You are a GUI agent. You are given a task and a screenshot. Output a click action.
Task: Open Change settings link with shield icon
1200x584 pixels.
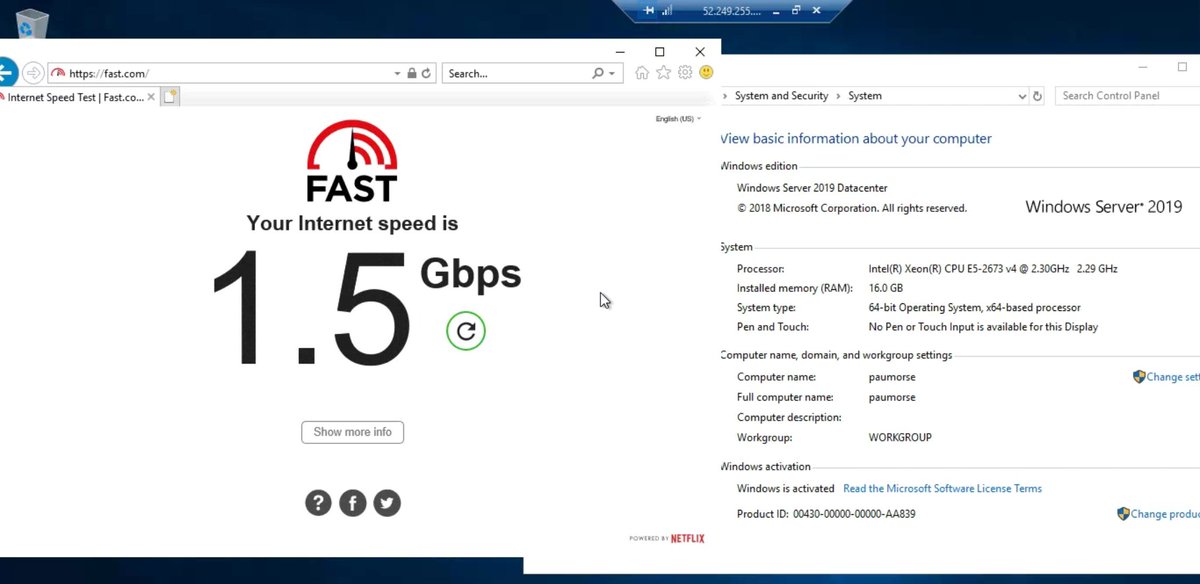click(1166, 377)
